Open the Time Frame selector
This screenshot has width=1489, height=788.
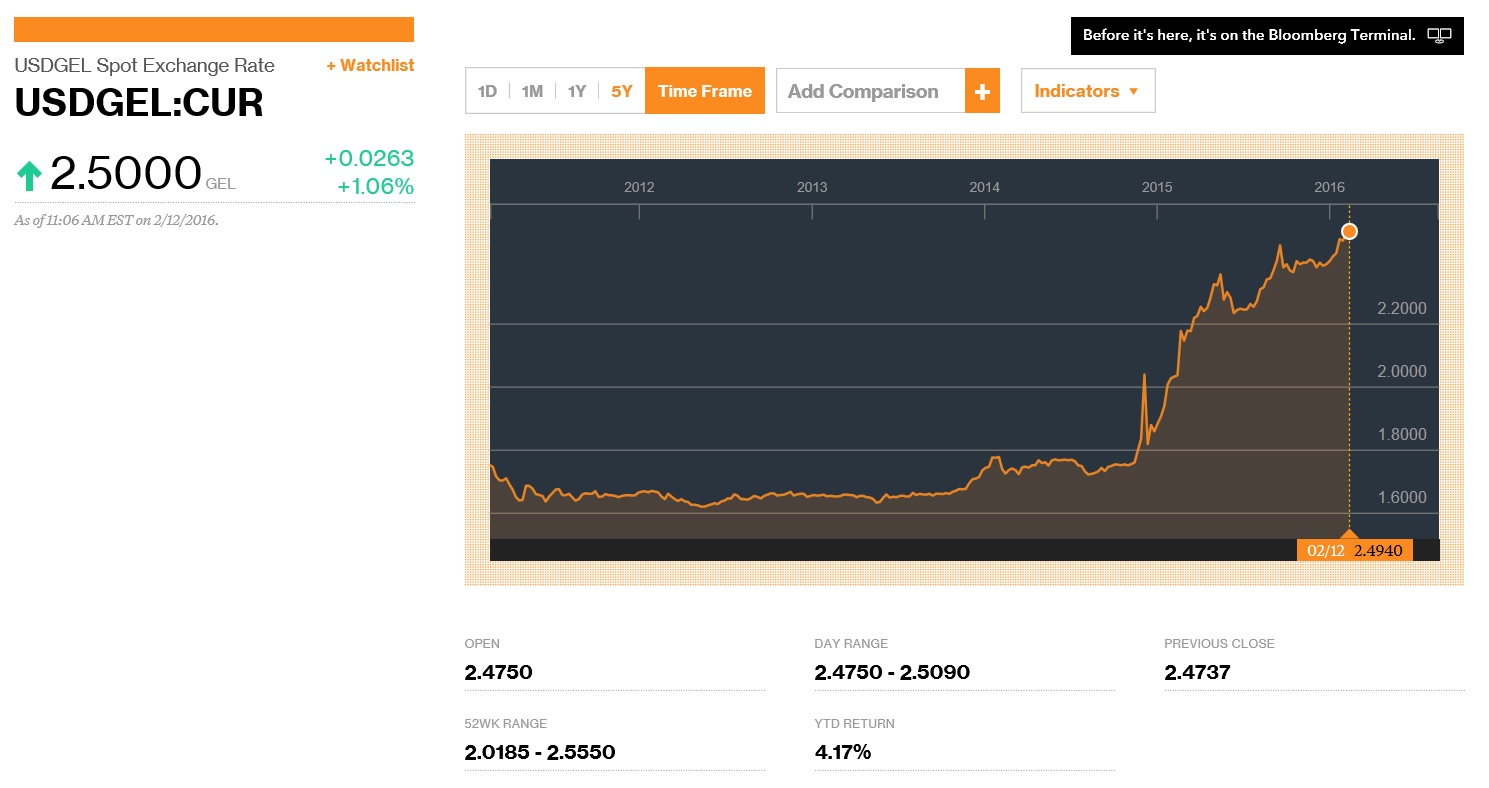[x=705, y=91]
